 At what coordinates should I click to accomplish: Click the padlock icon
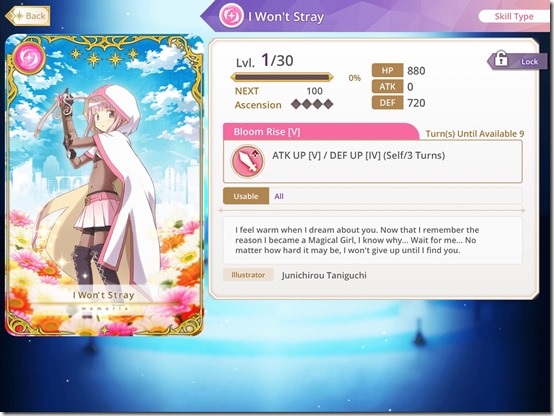pos(501,59)
